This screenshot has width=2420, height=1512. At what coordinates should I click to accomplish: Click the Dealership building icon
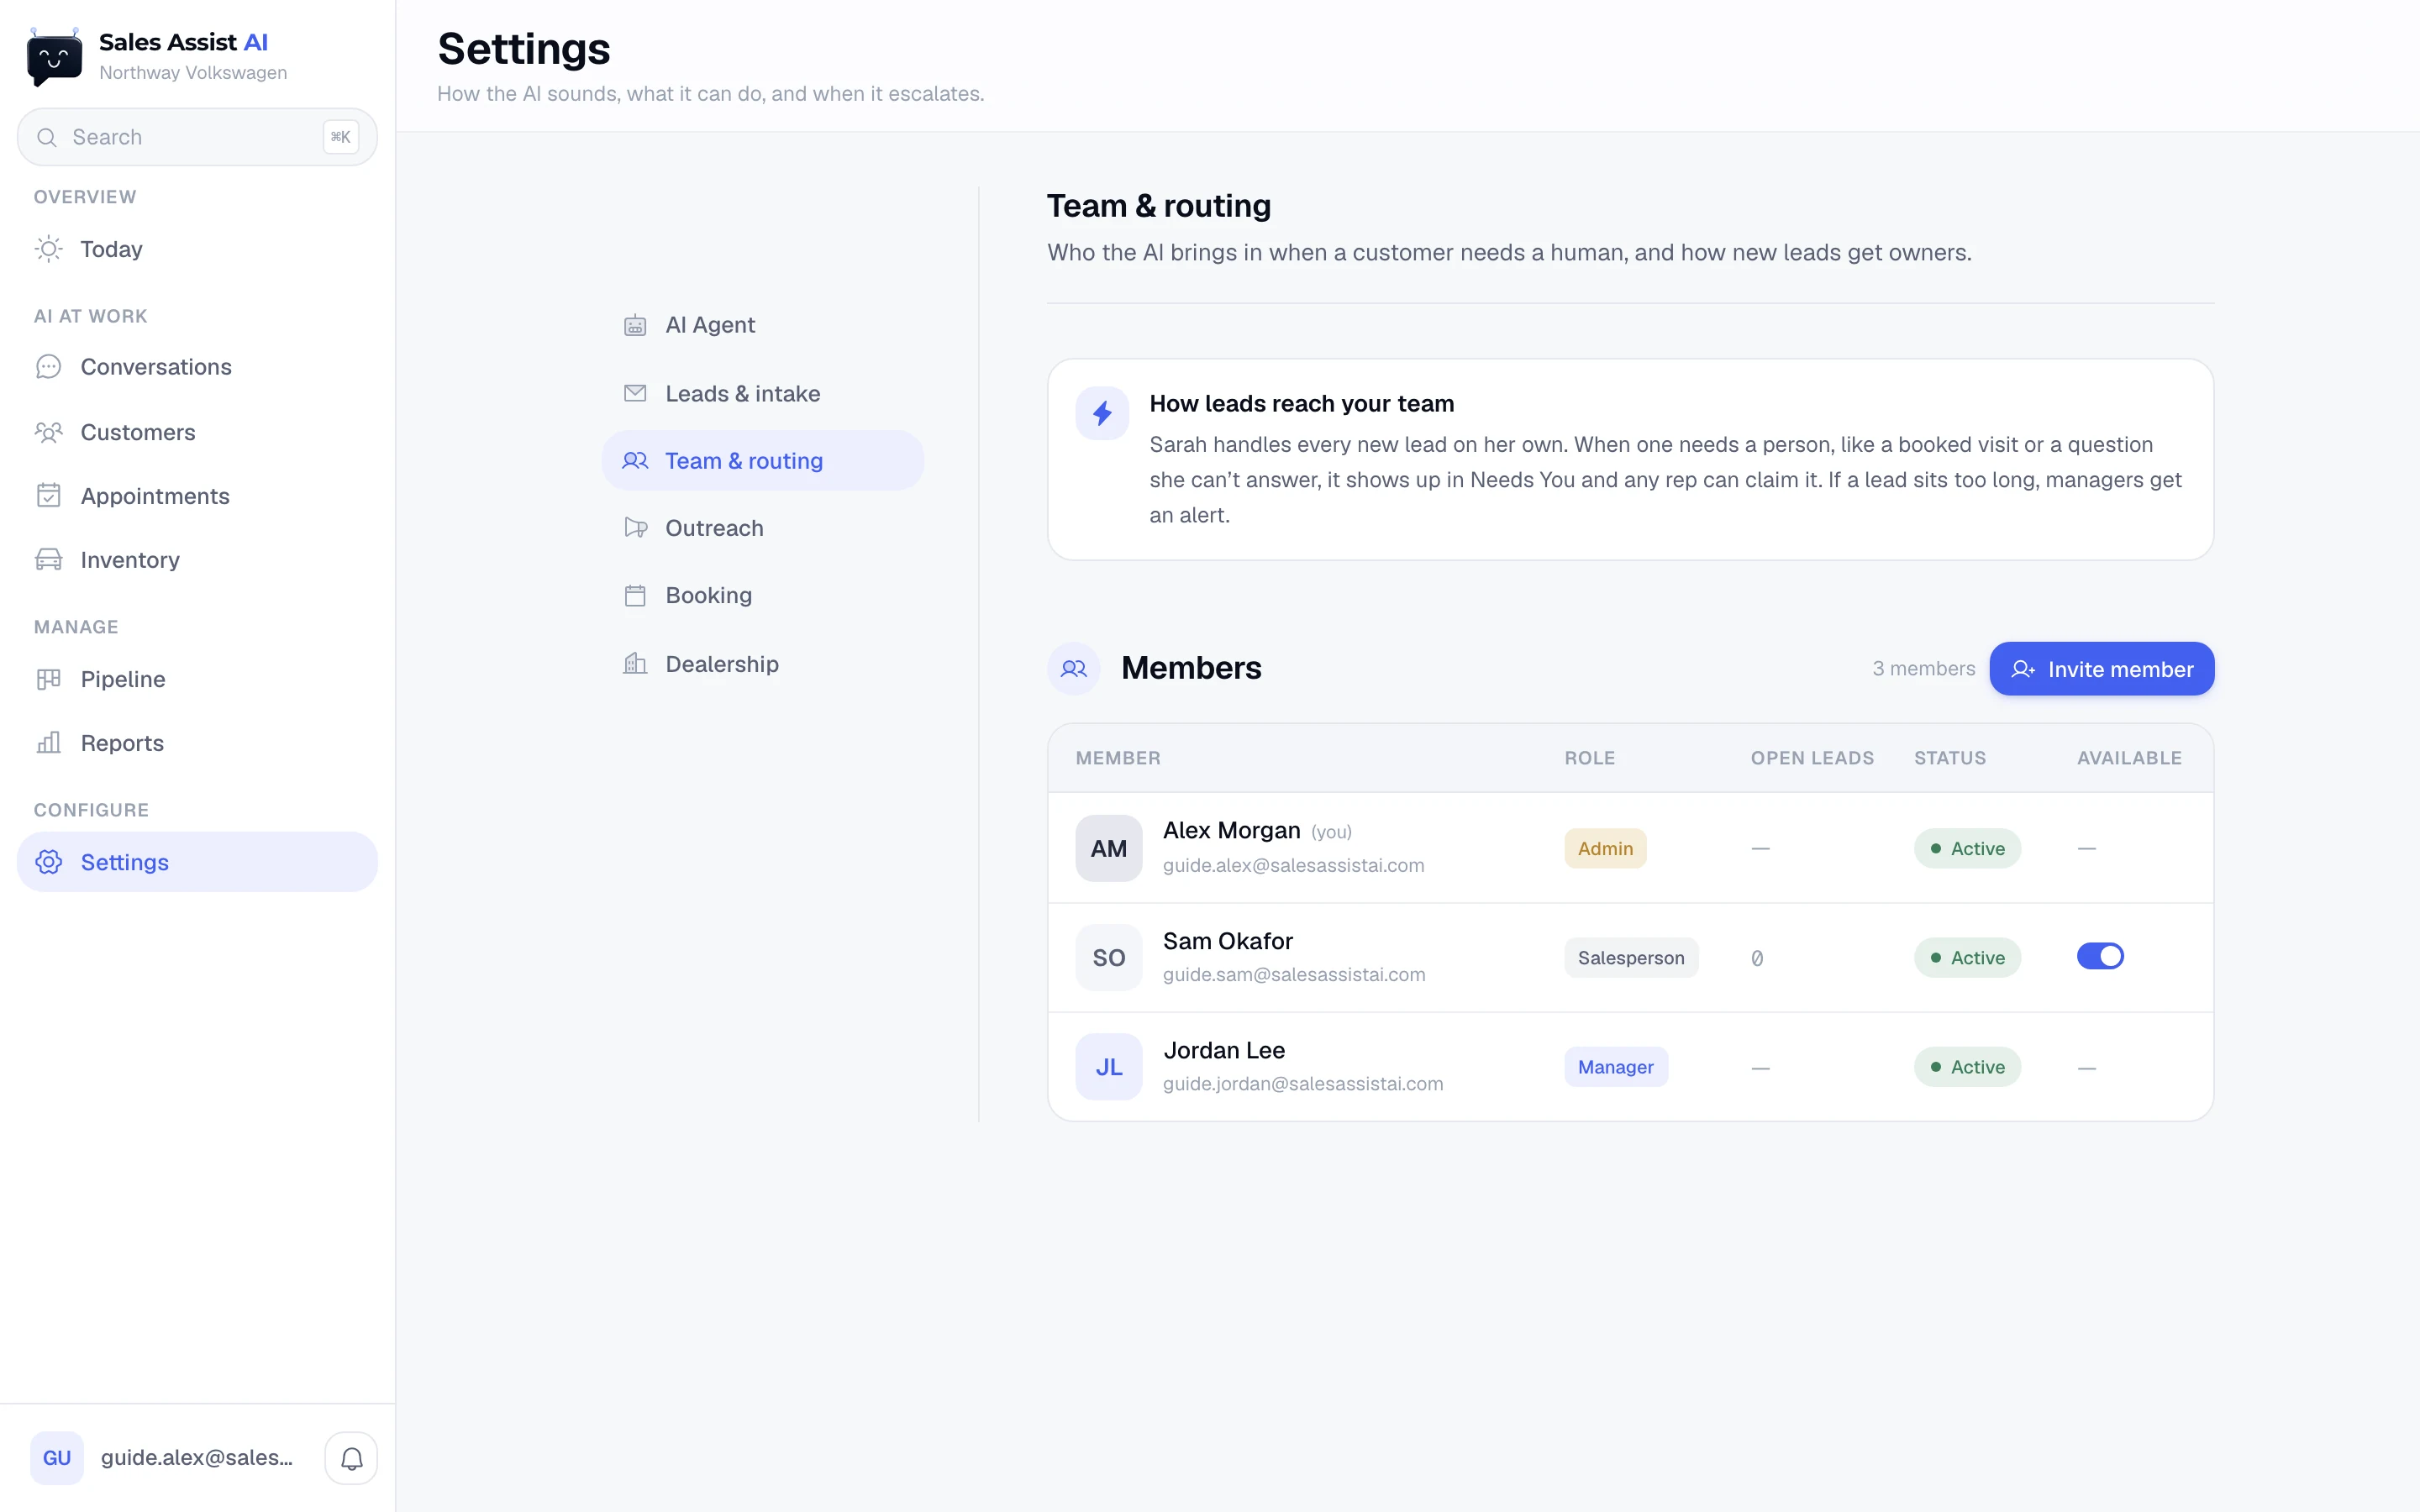point(635,664)
